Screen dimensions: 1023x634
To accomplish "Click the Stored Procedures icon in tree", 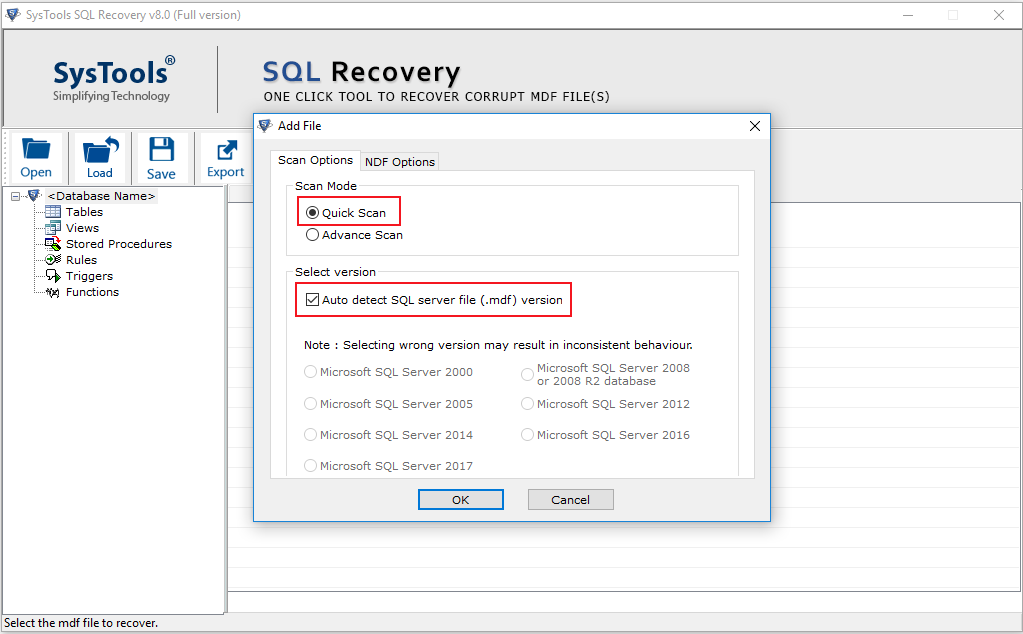I will tap(53, 244).
